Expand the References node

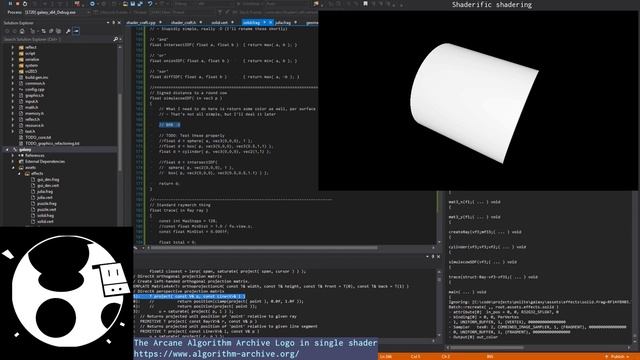13,156
